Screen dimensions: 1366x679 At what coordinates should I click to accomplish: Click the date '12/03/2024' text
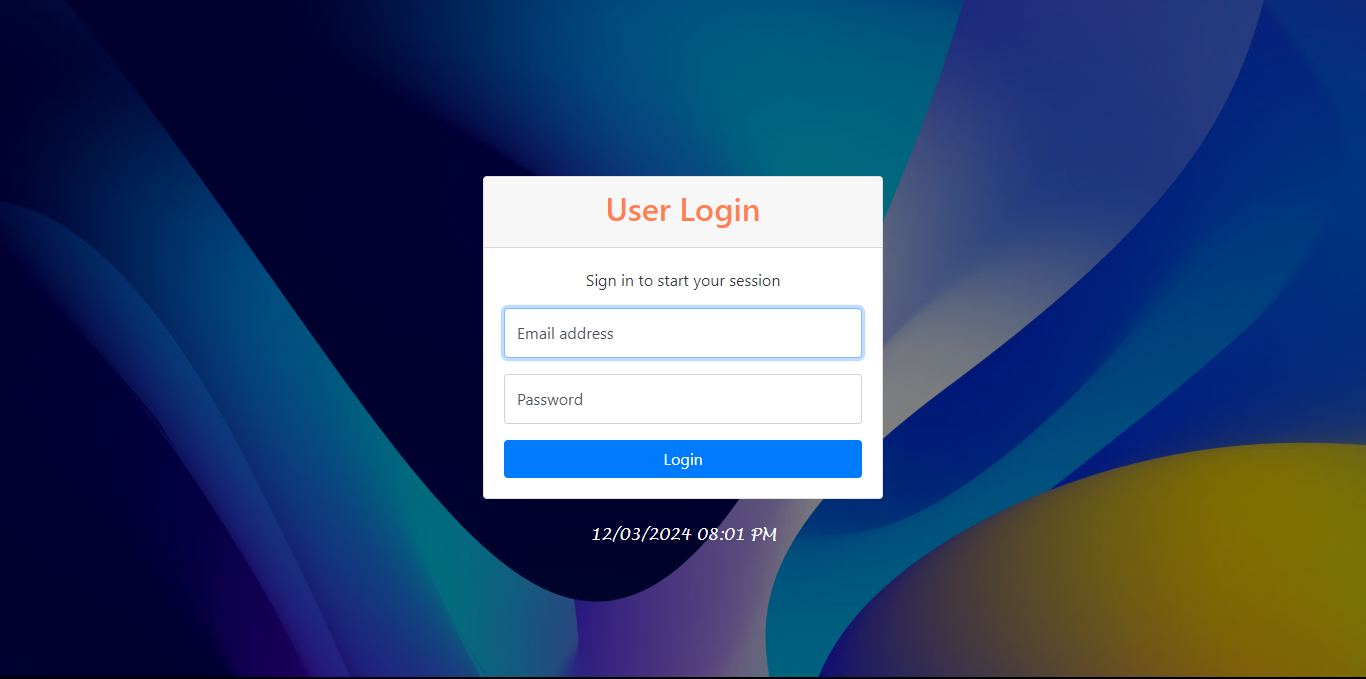click(x=642, y=534)
